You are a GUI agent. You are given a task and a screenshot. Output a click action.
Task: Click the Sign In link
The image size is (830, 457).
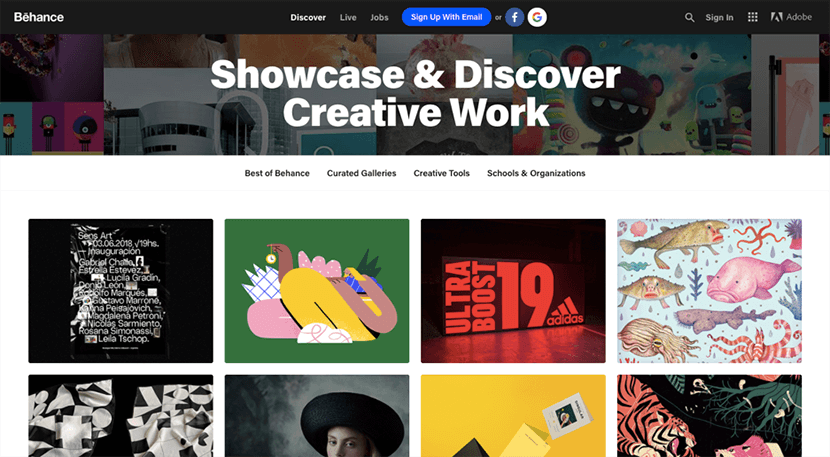719,17
